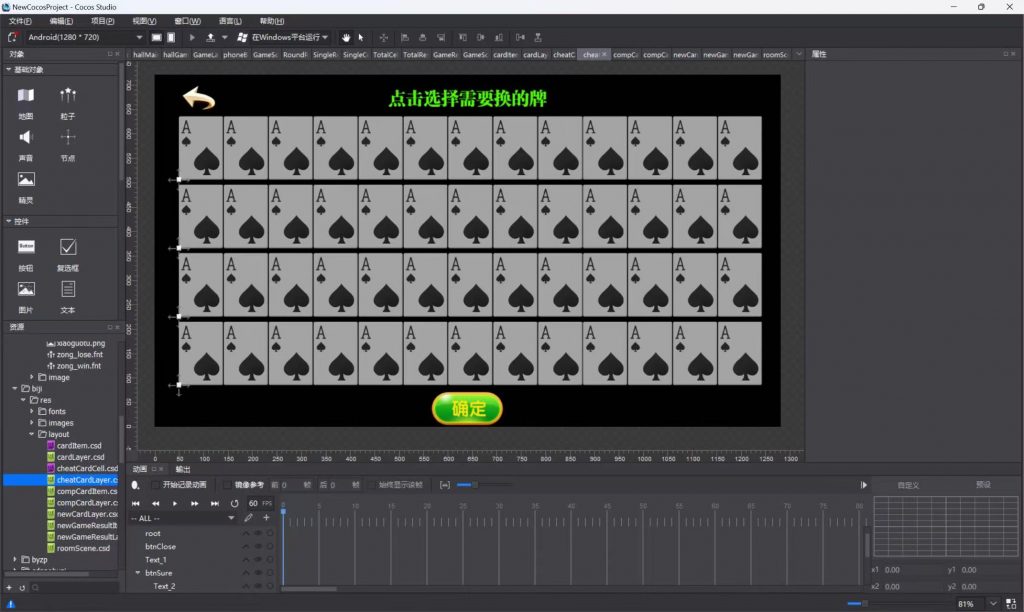Image resolution: width=1024 pixels, height=612 pixels.
Task: Select the 粒子 (Particle) object icon
Action: pyautogui.click(x=68, y=97)
